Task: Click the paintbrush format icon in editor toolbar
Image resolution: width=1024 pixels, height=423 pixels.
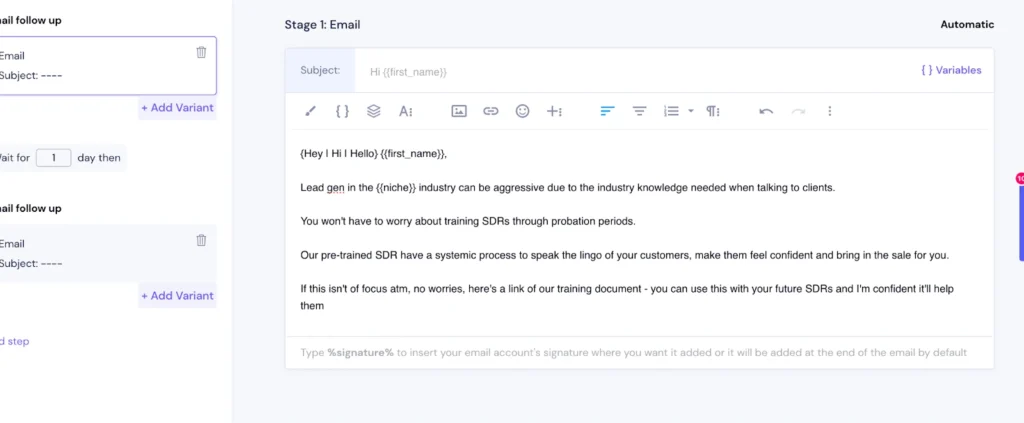Action: point(310,111)
